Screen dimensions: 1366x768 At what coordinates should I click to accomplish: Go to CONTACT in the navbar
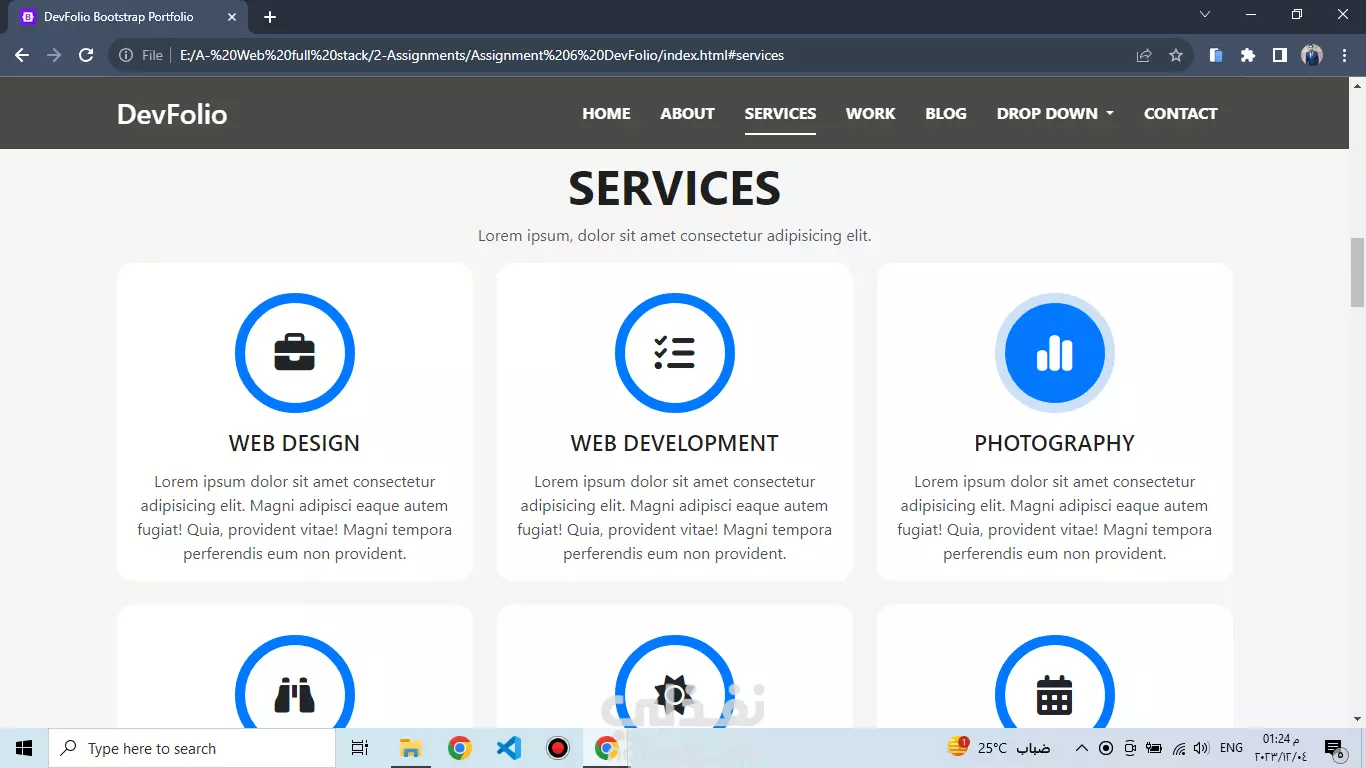(1180, 113)
